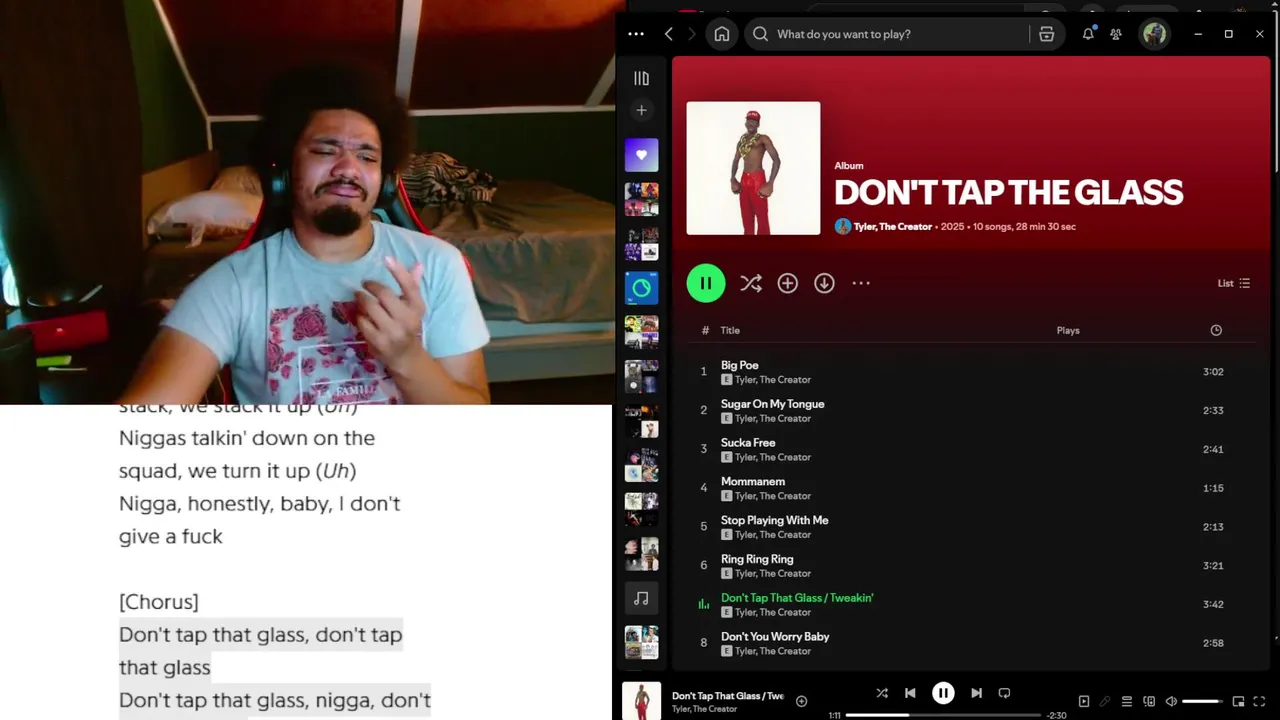Screen dimensions: 1280x720
Task: Toggle the lyrics microphone icon
Action: [x=1105, y=701]
